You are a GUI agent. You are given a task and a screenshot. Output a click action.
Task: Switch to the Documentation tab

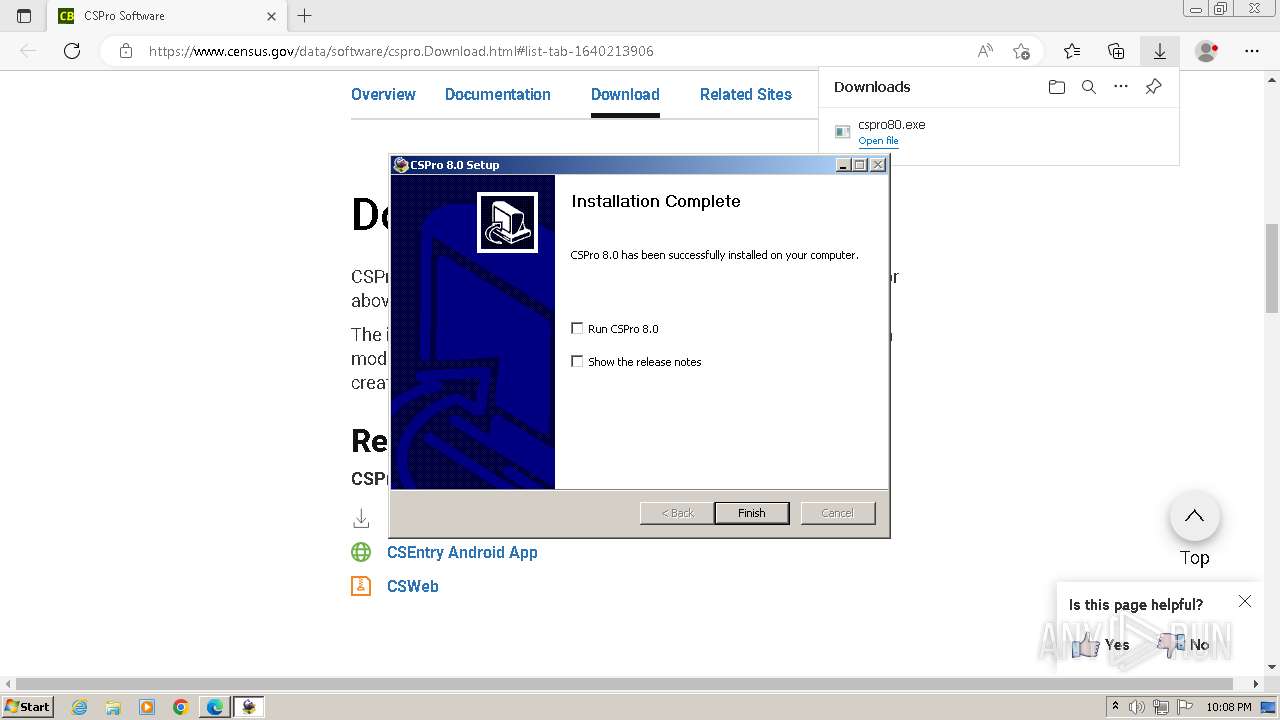[x=497, y=94]
